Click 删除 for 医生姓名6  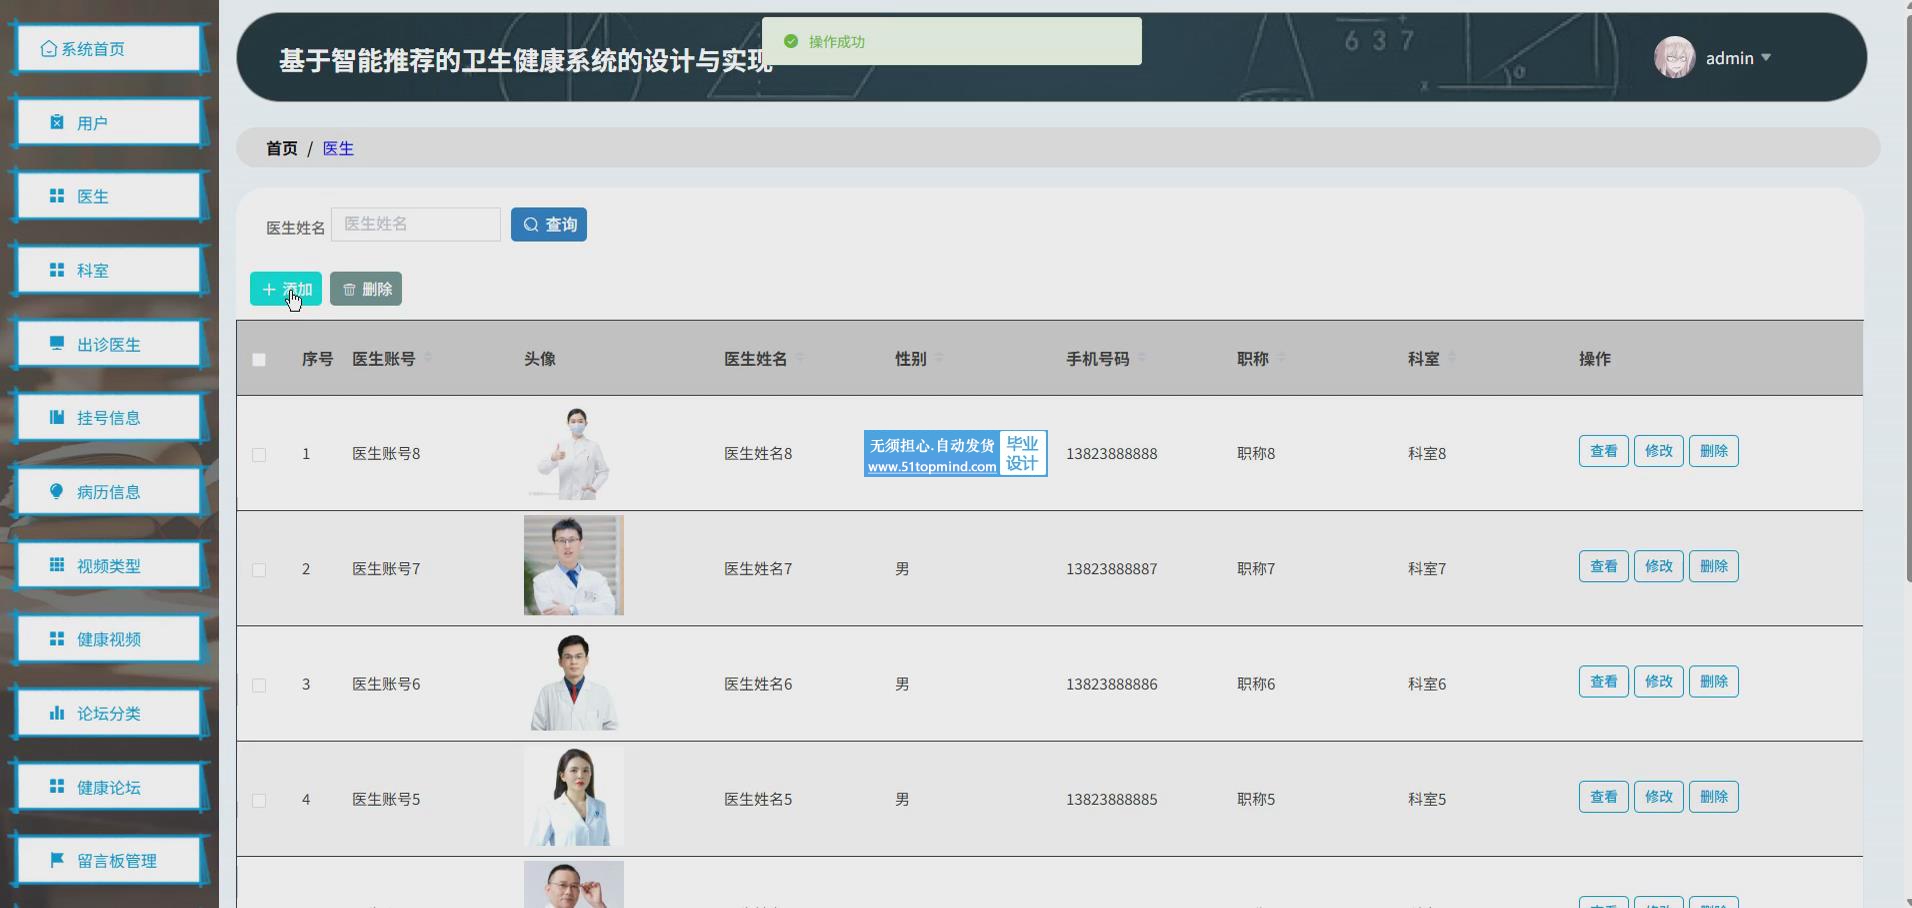pos(1713,681)
